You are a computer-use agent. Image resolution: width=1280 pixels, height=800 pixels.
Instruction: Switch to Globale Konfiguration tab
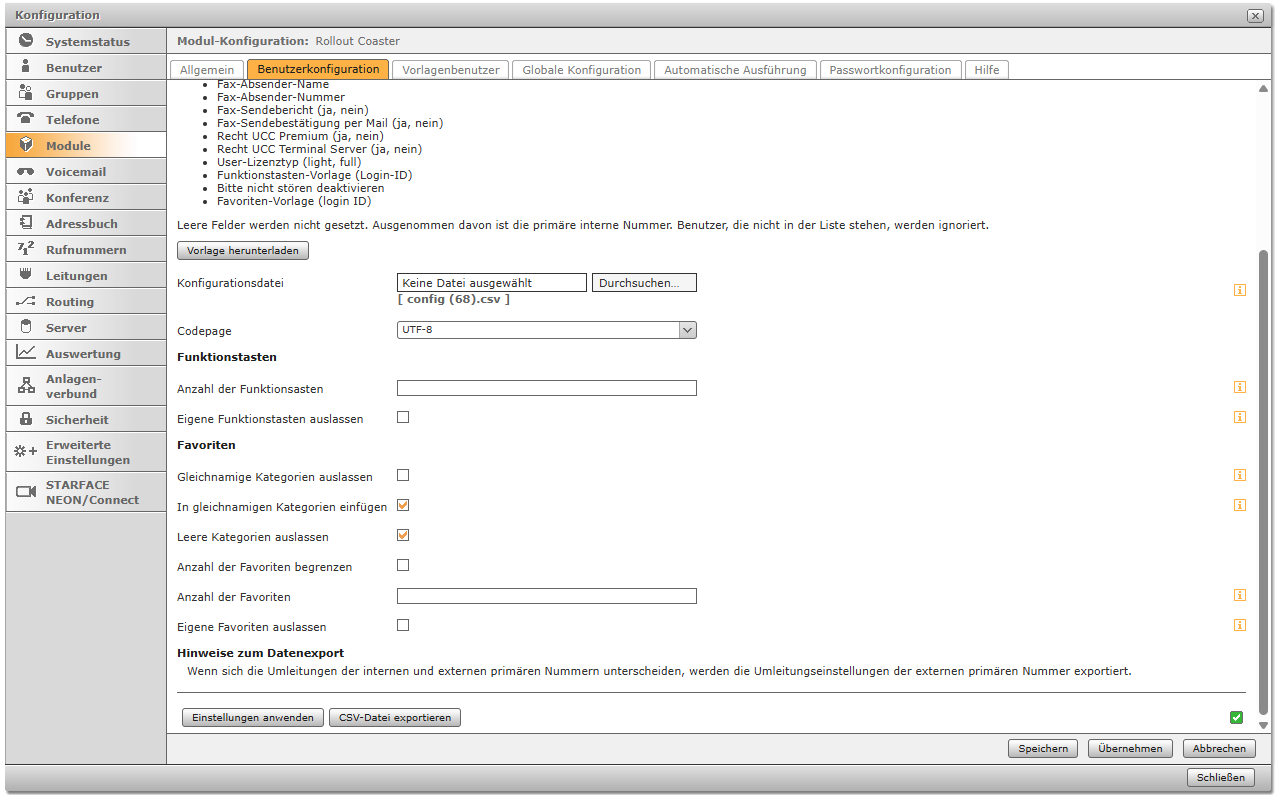[582, 70]
